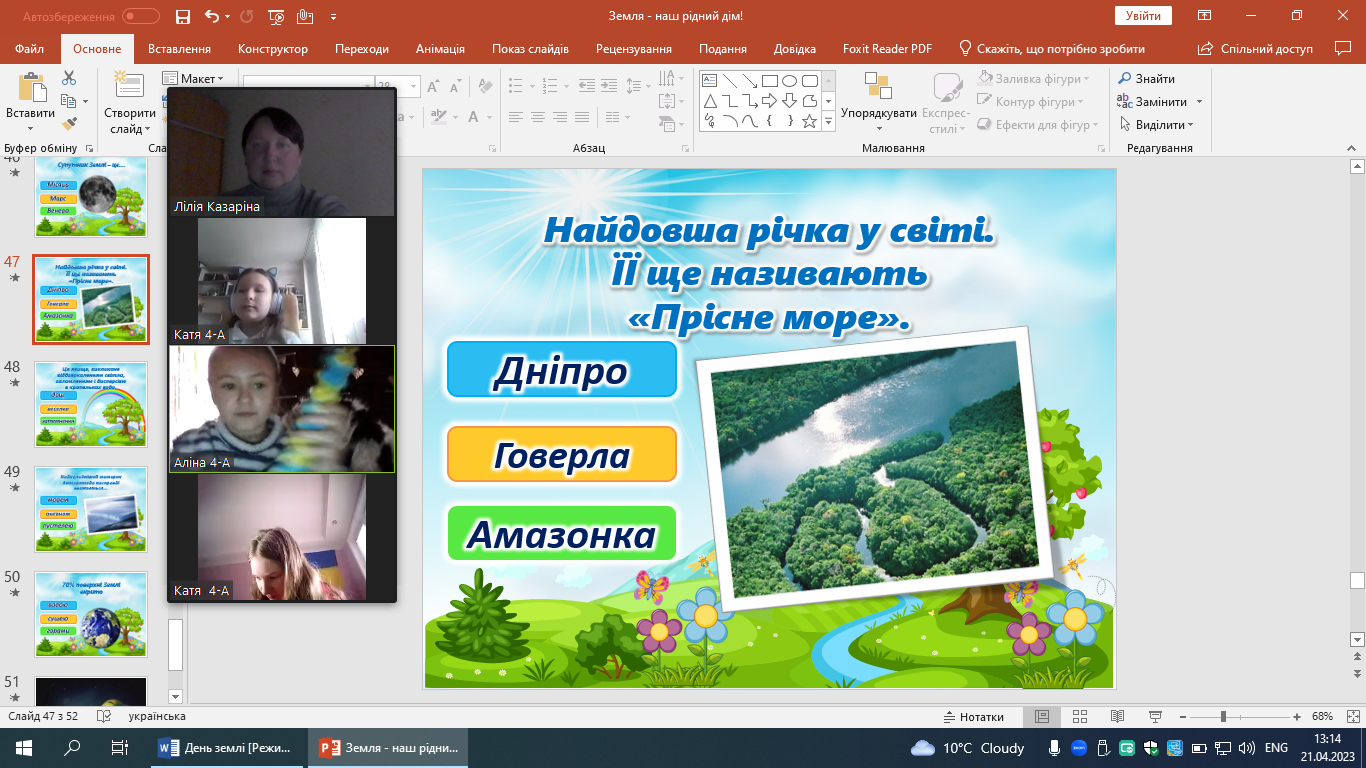Click accessibility check icon in status bar

pyautogui.click(x=102, y=717)
